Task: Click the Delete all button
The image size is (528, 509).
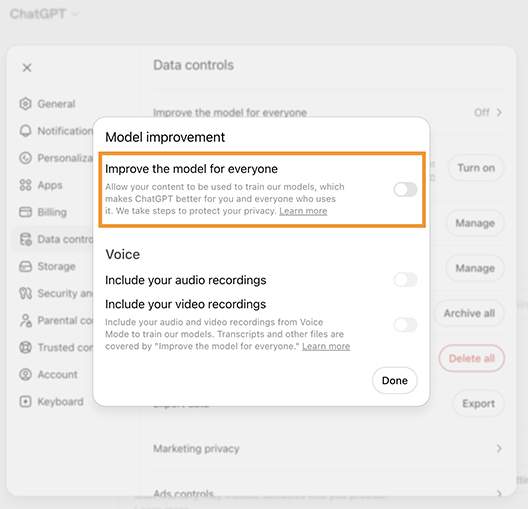Action: (x=471, y=358)
